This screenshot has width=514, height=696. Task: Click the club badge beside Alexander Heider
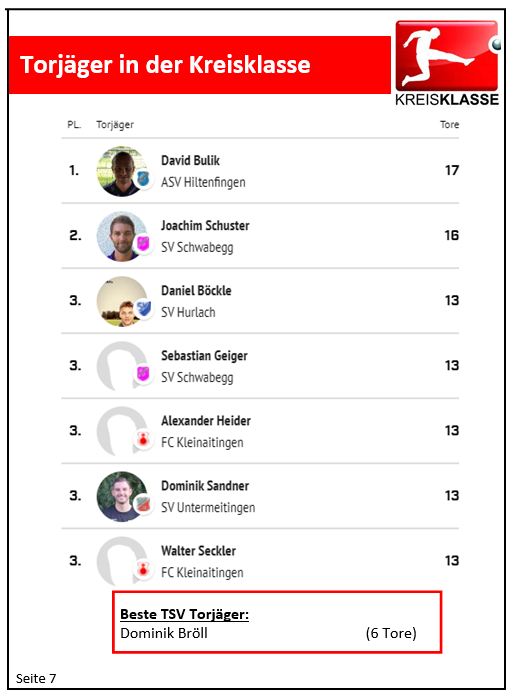(x=143, y=439)
